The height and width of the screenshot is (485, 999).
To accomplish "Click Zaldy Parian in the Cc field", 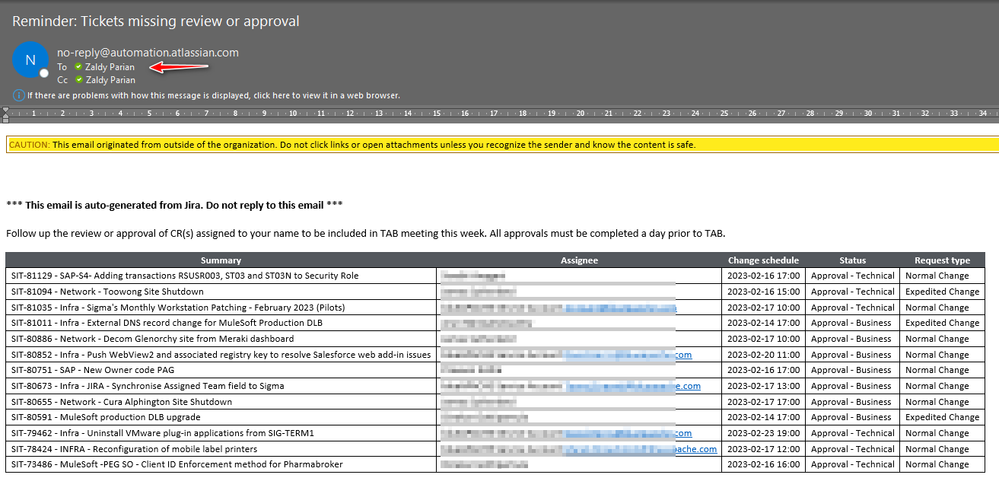I will pyautogui.click(x=110, y=80).
